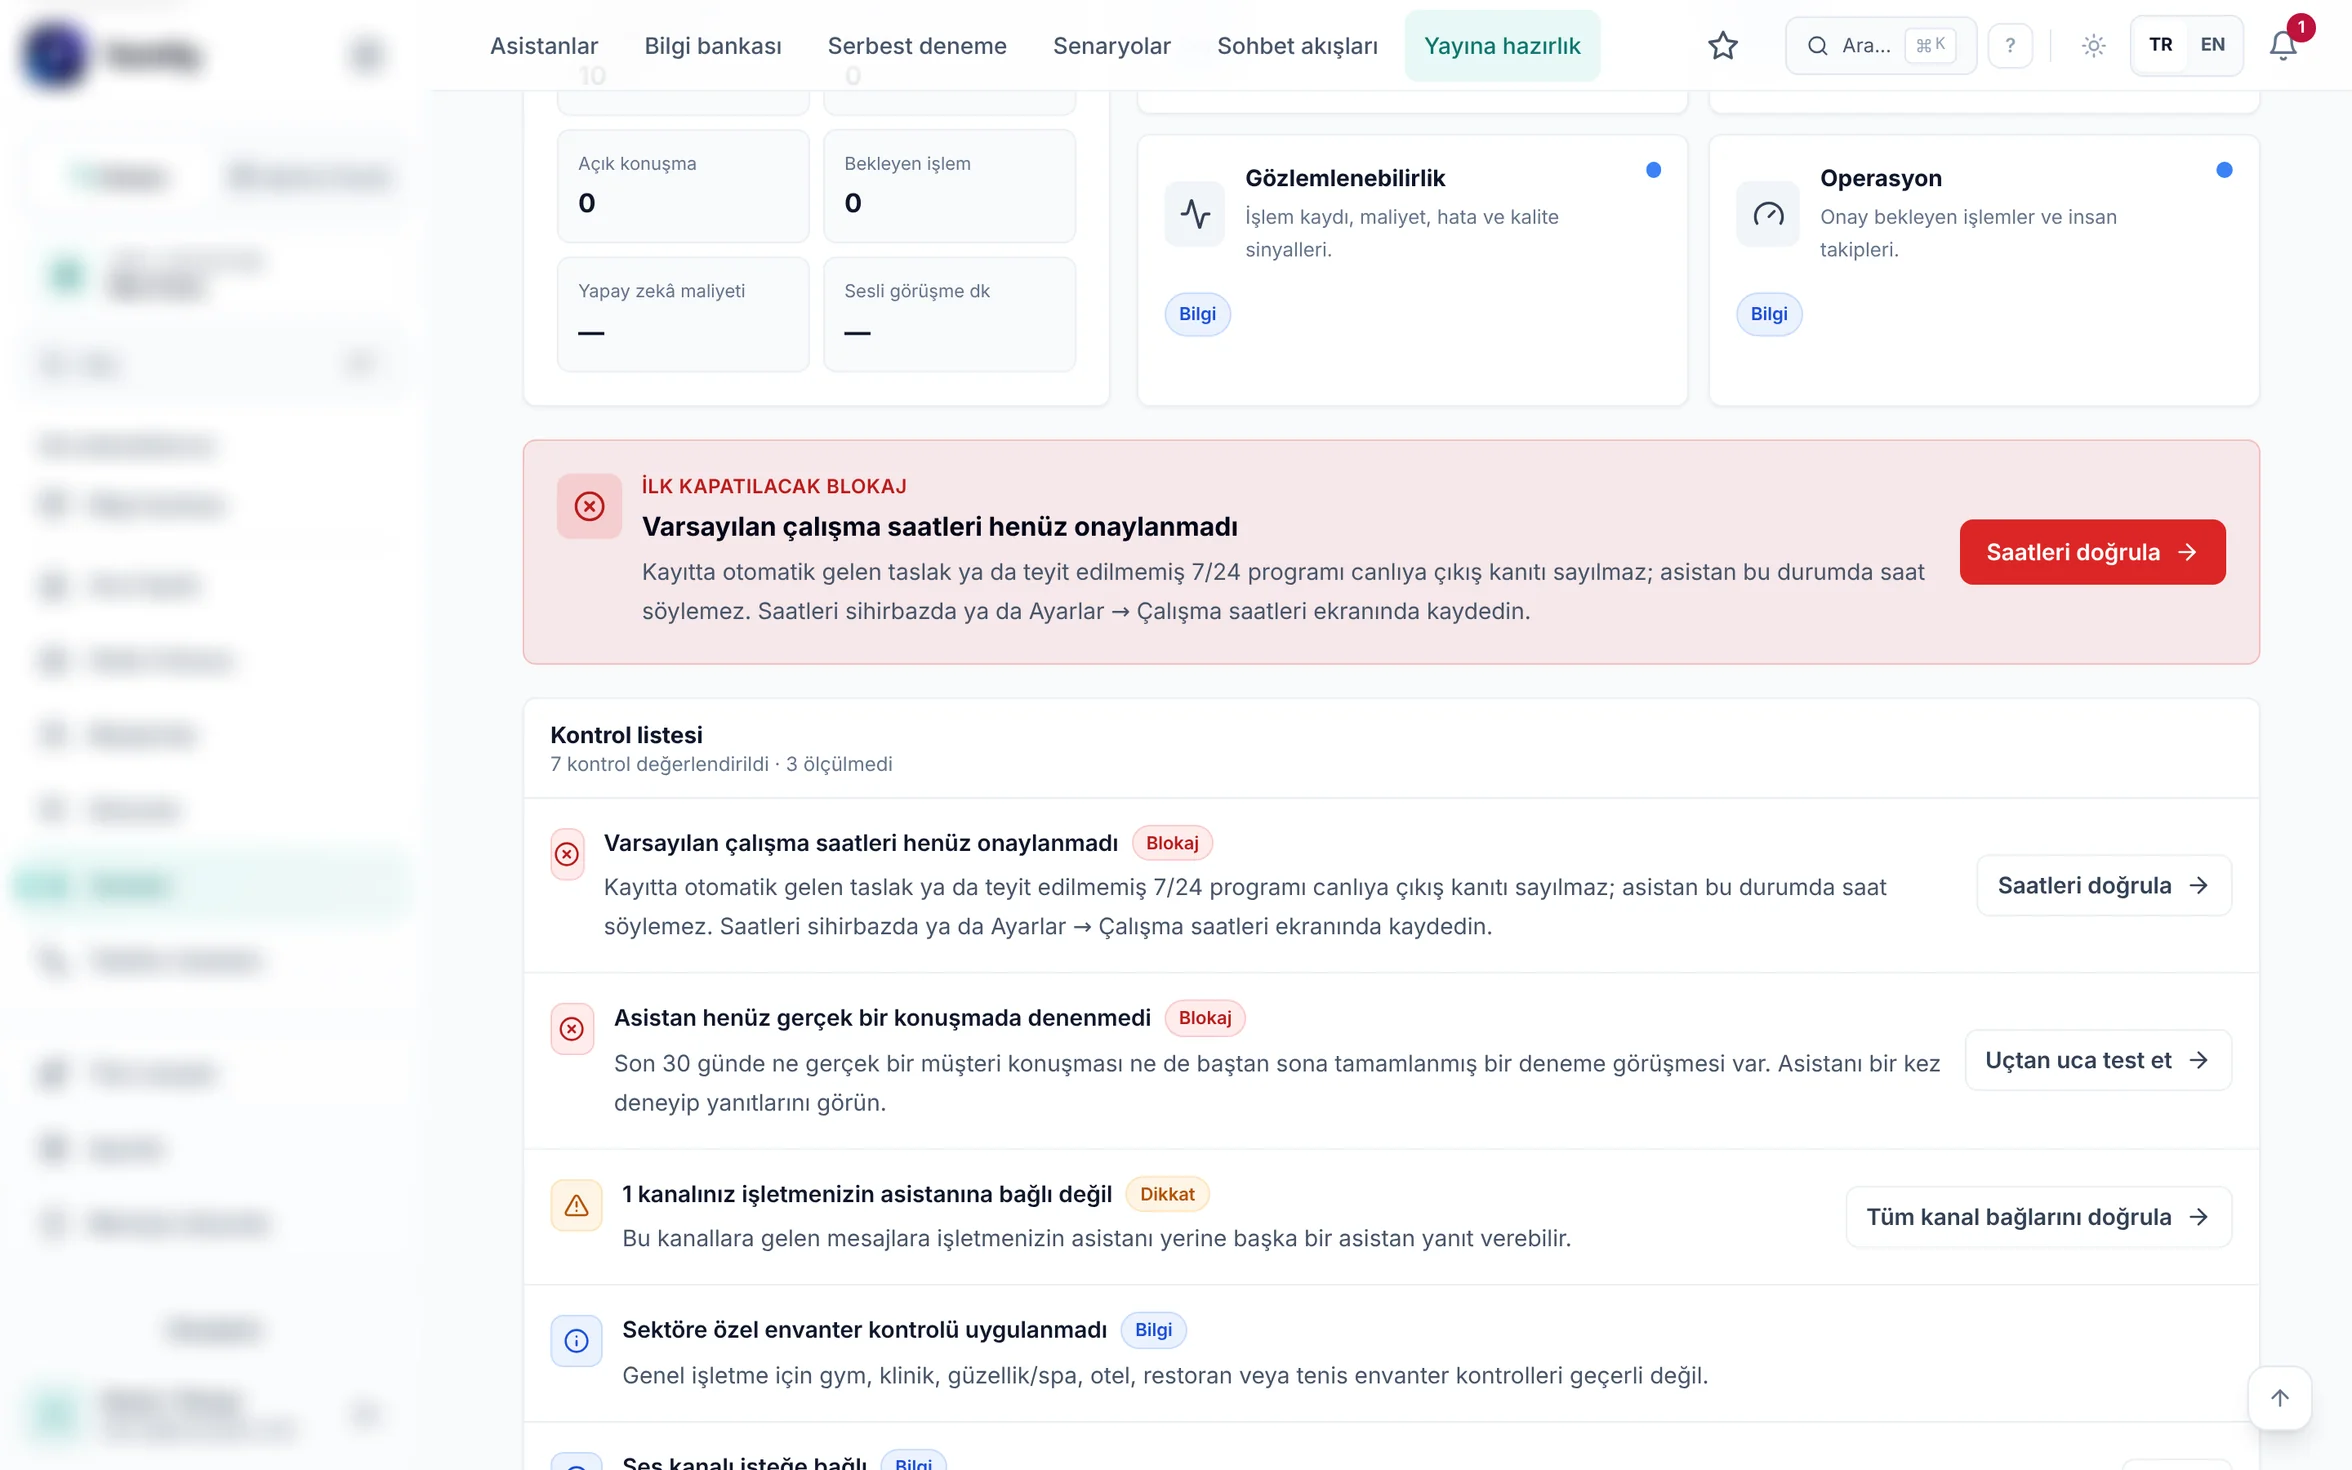
Task: Open Serbest deneme tab
Action: click(917, 46)
